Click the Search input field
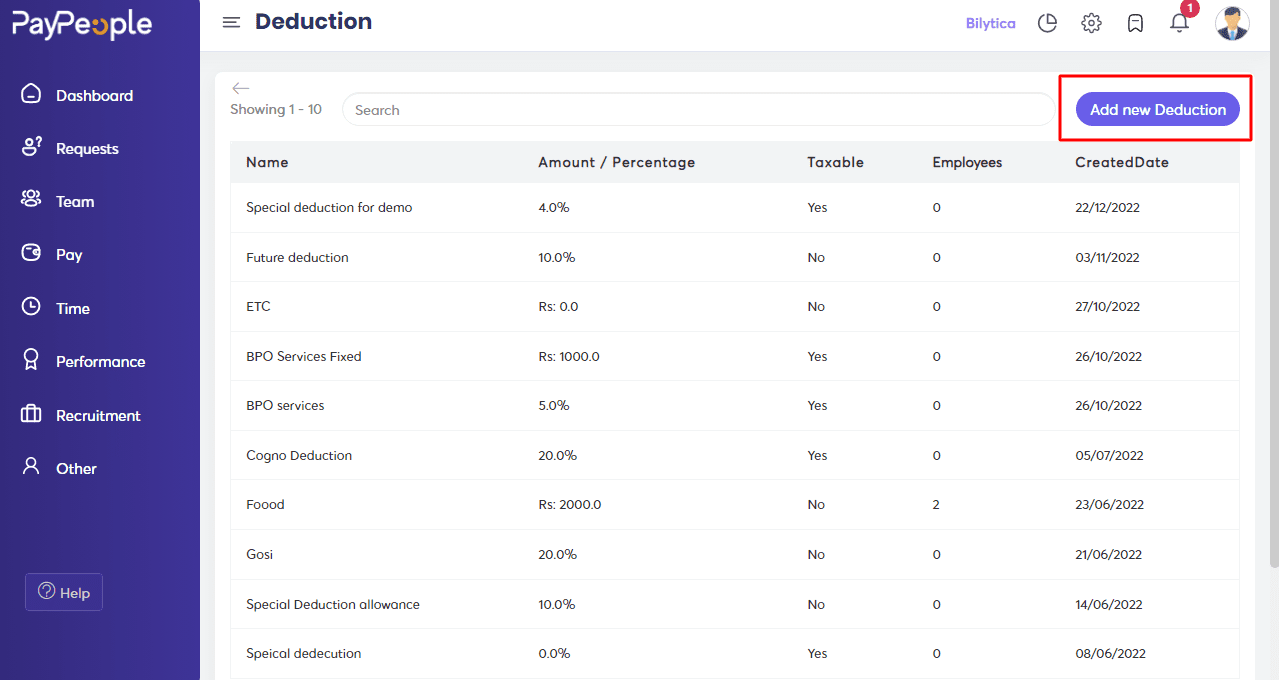The height and width of the screenshot is (680, 1279). coord(698,110)
